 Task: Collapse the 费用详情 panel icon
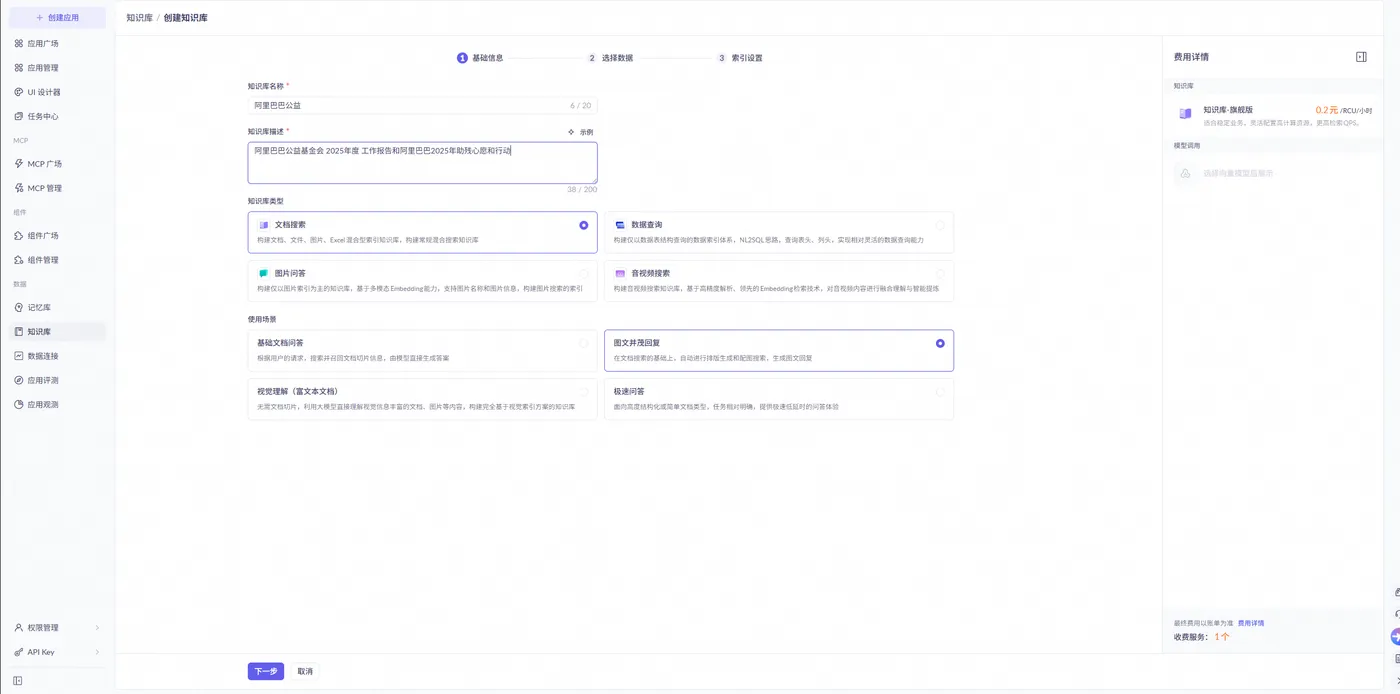pyautogui.click(x=1361, y=57)
